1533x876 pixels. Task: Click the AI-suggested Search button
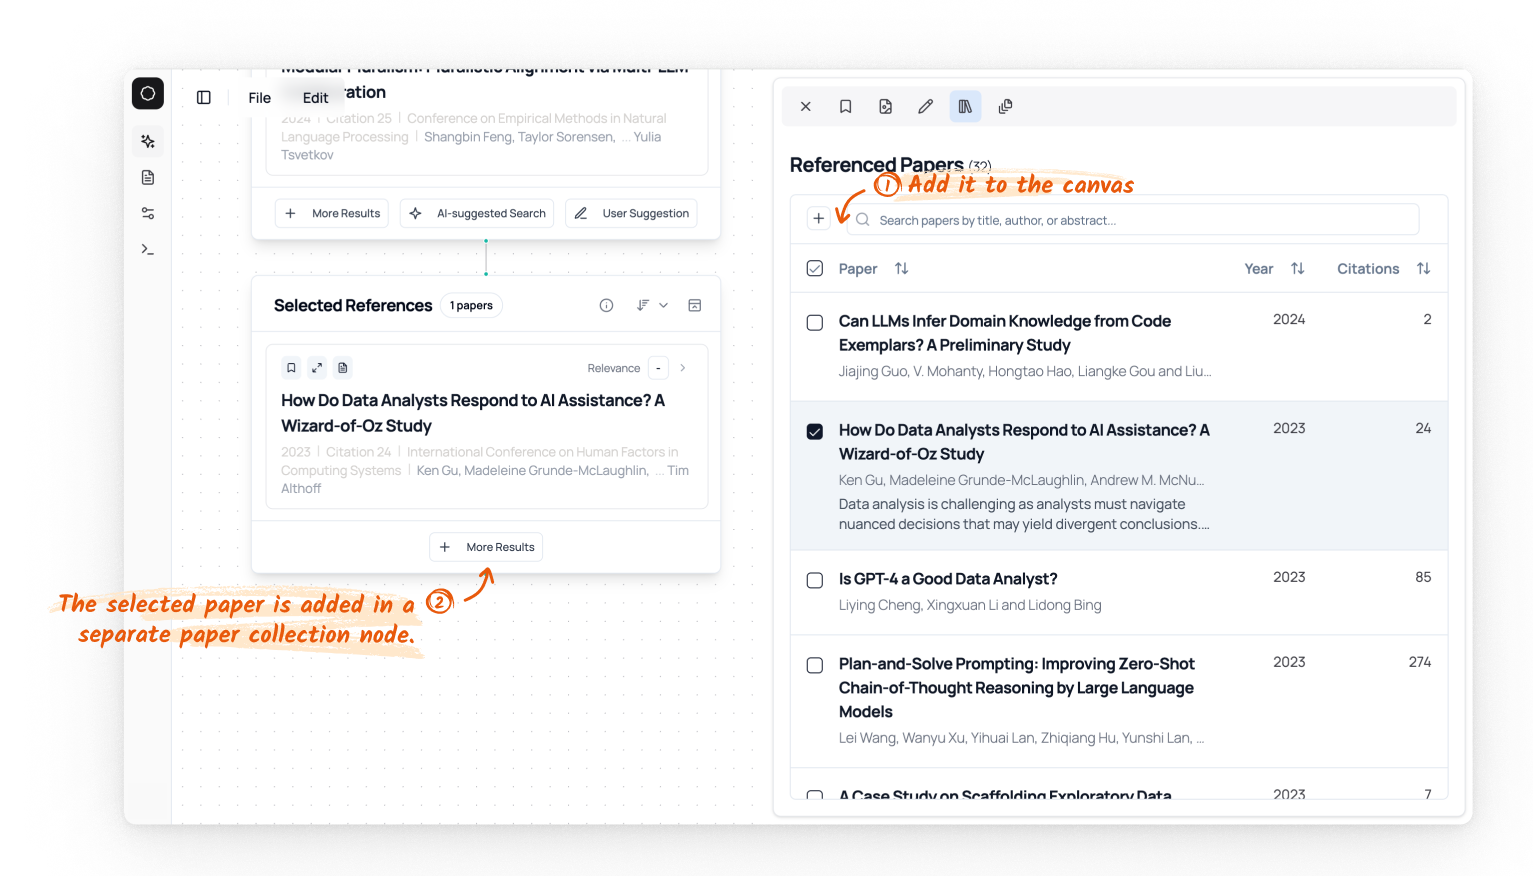(478, 213)
